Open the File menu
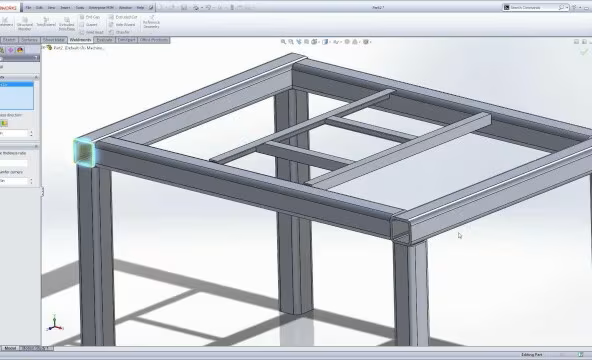 click(28, 8)
